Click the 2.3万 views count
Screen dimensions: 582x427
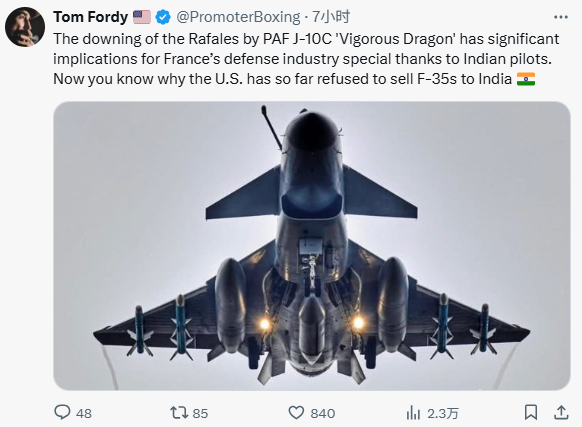[443, 413]
